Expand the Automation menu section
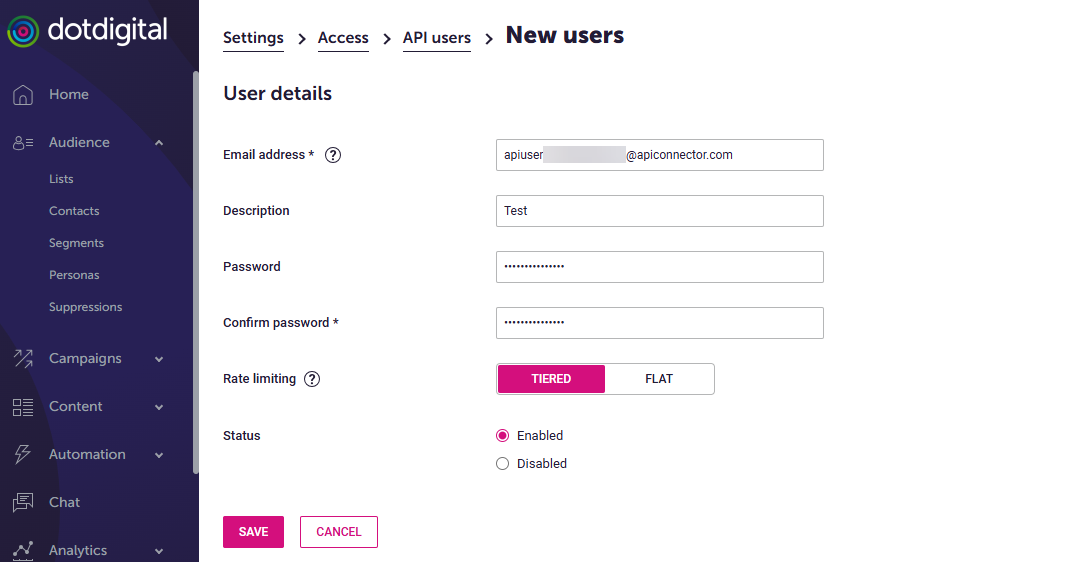This screenshot has width=1067, height=562. (159, 455)
